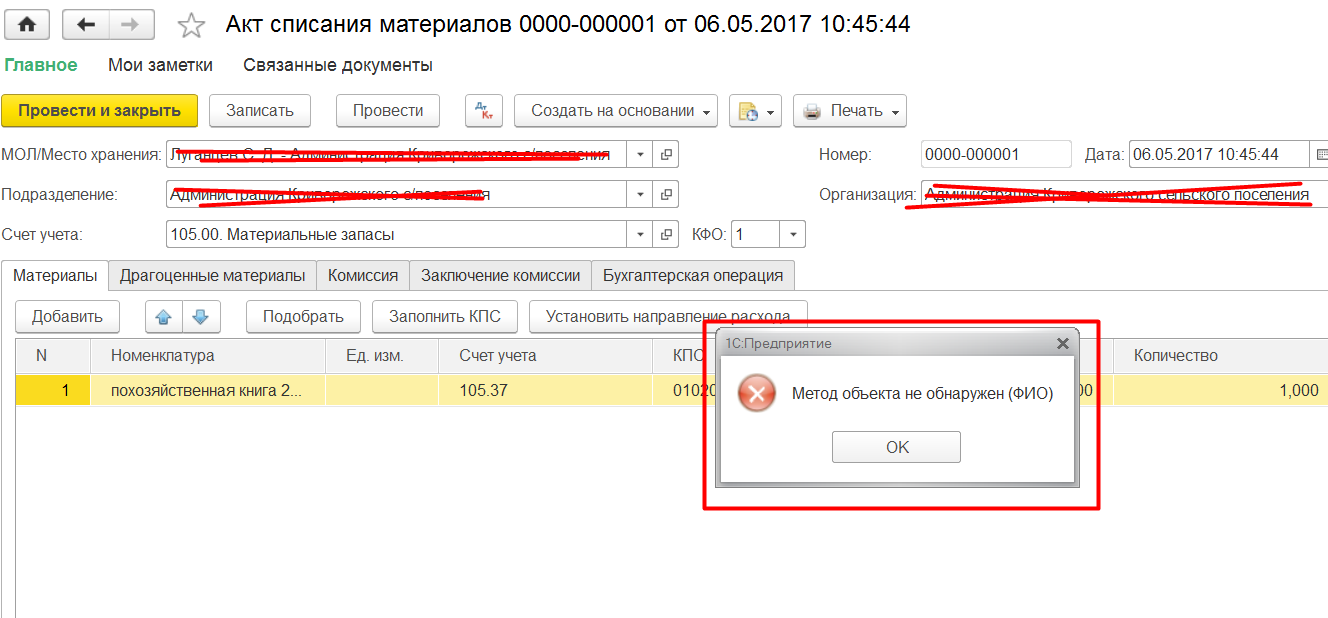Click the reports icon button dropdown
The height and width of the screenshot is (618, 1328).
754,111
